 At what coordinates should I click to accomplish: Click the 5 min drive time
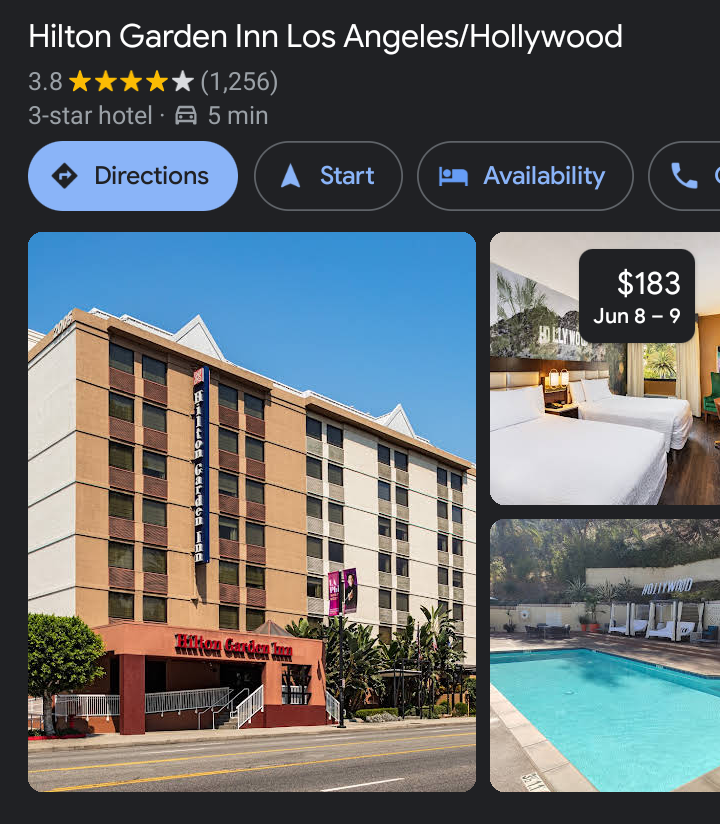pos(238,116)
